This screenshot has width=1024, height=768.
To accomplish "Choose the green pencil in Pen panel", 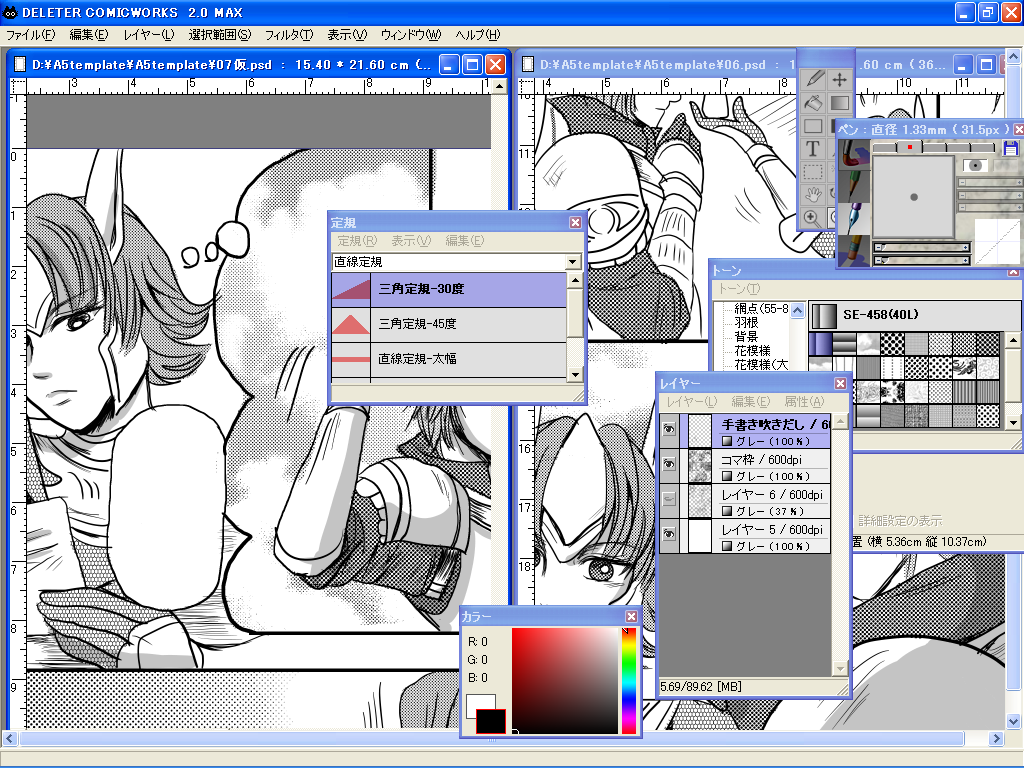I will click(854, 186).
